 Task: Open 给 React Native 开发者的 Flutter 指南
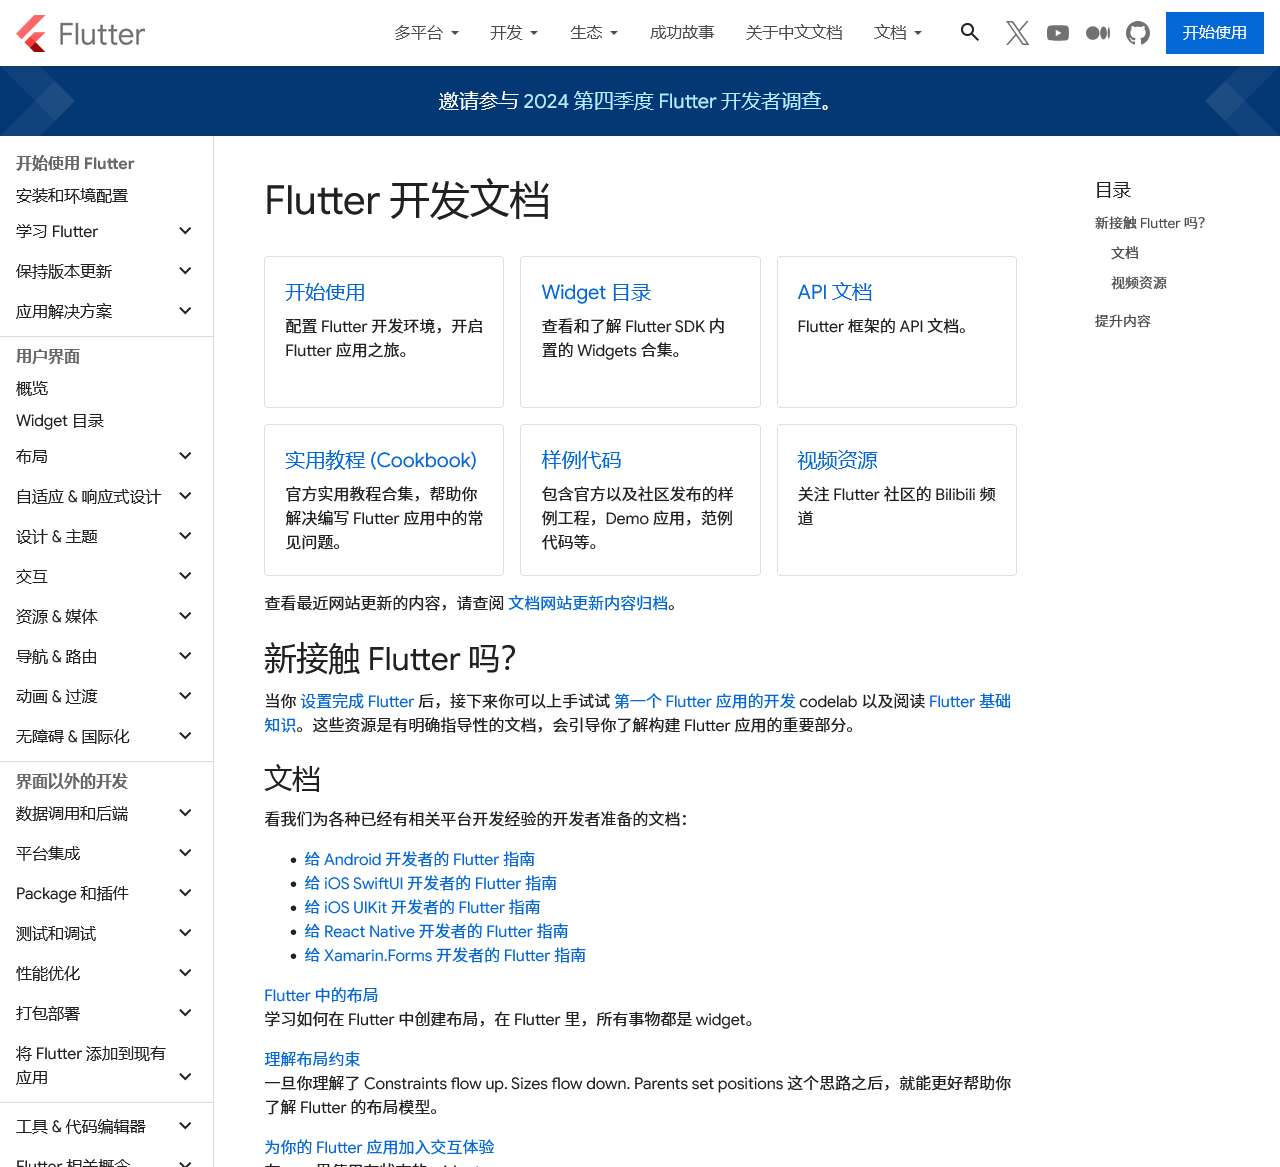436,931
